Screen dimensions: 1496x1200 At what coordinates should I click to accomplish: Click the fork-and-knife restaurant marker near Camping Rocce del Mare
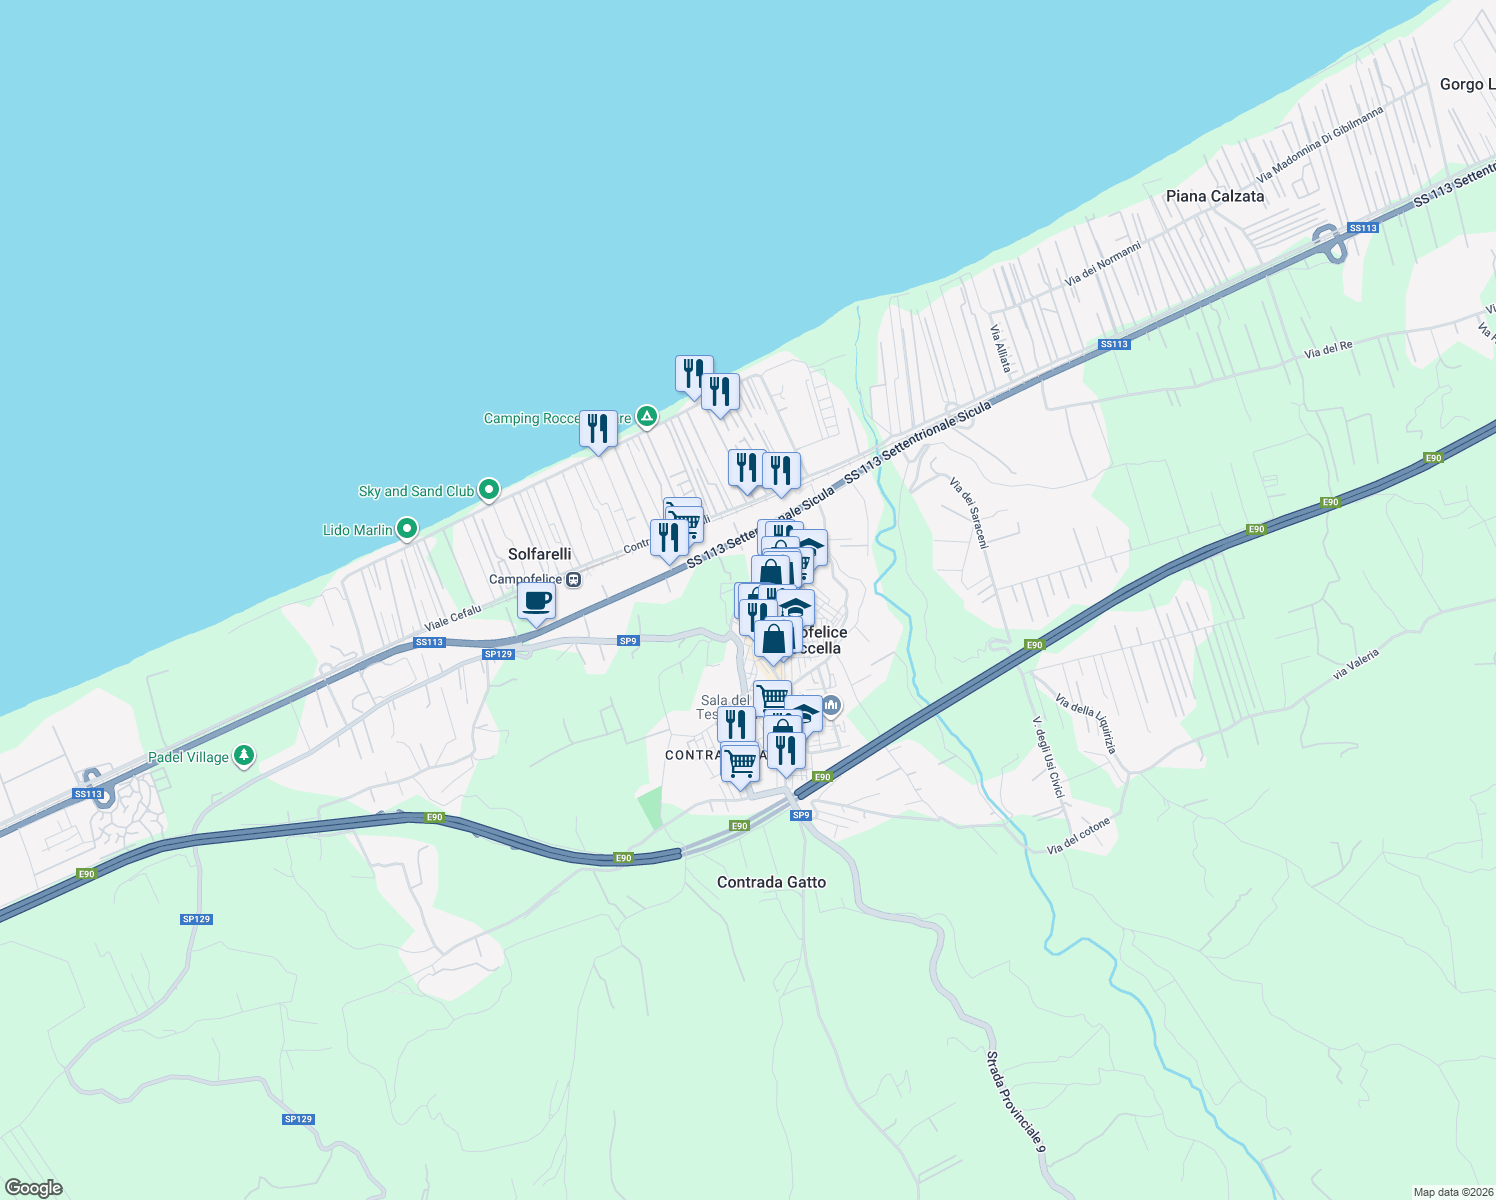click(598, 428)
